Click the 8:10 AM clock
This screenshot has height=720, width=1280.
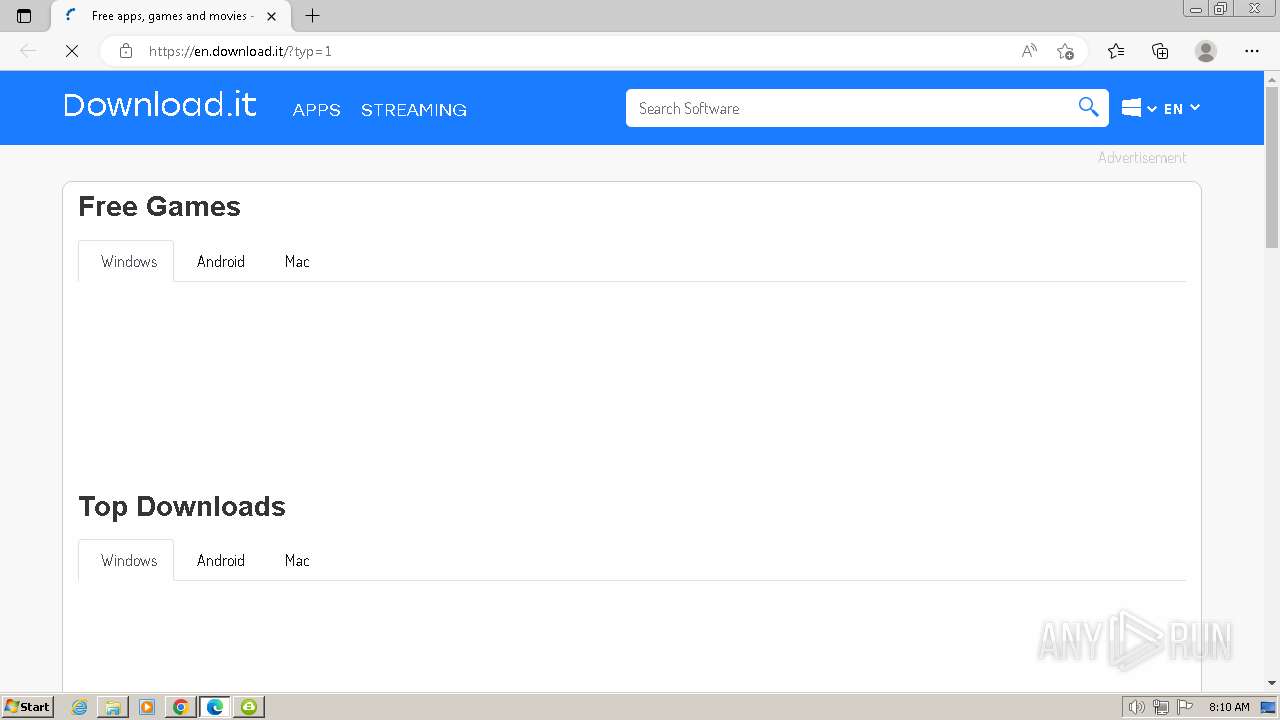(x=1229, y=707)
